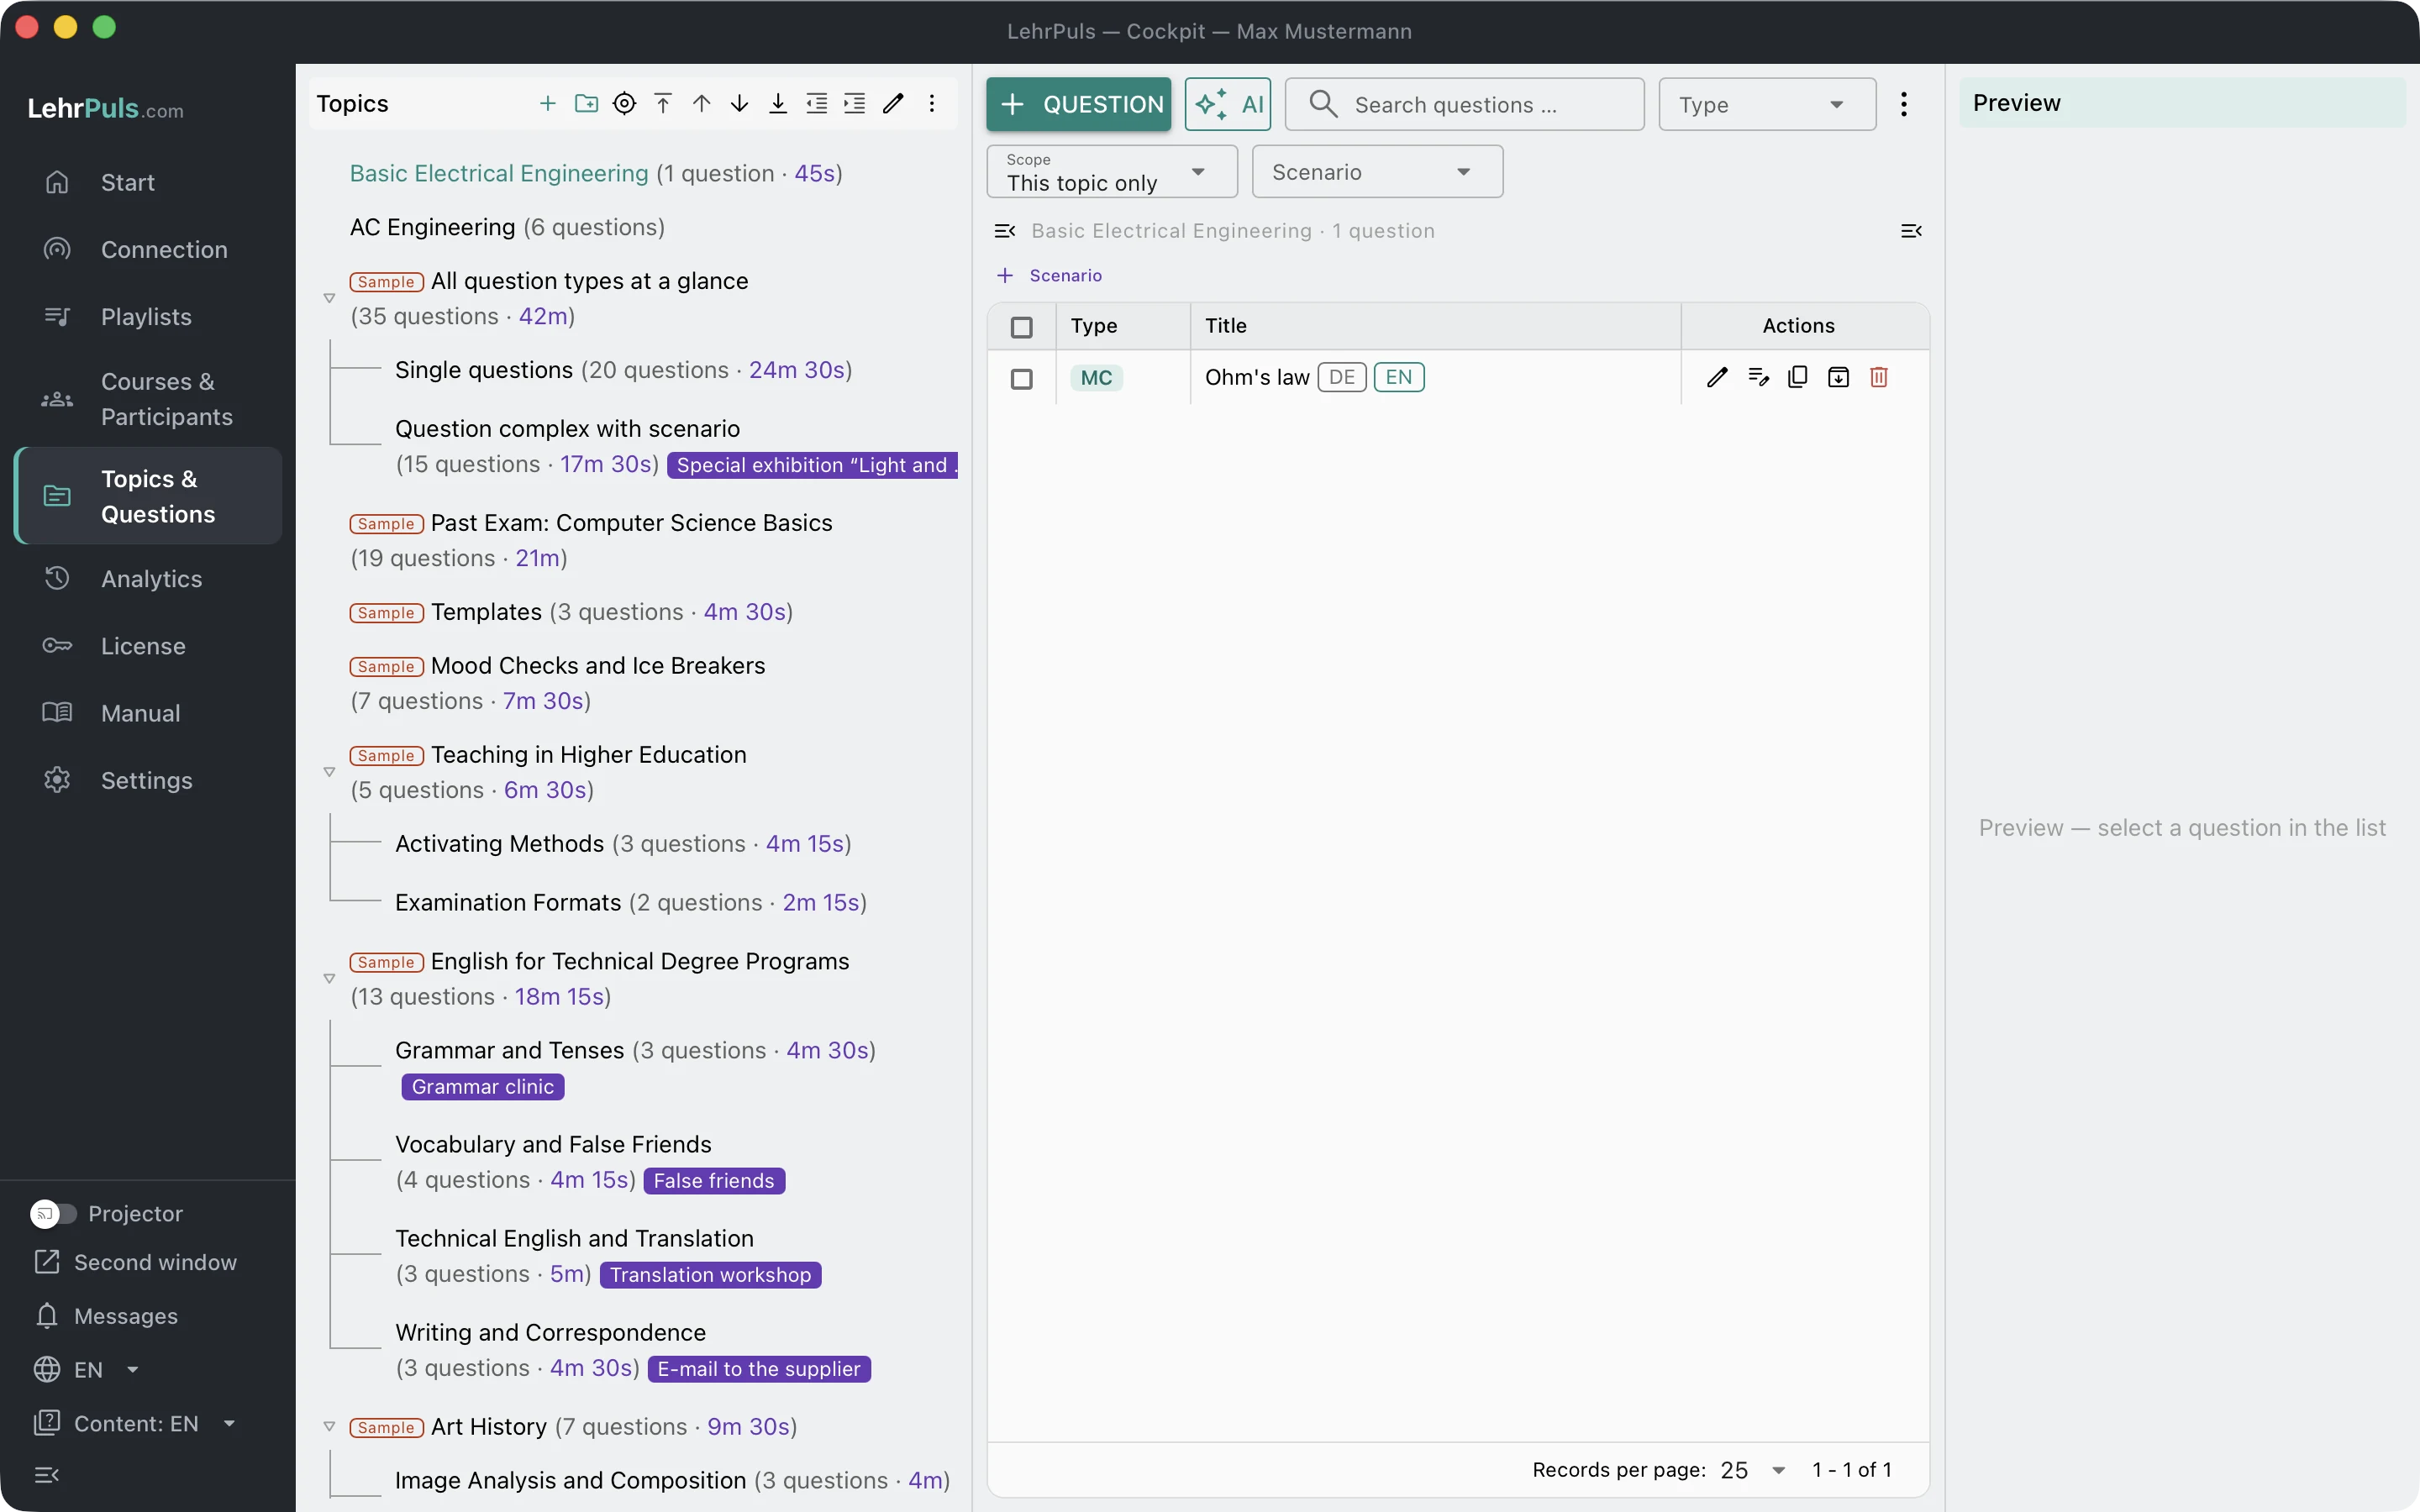Image resolution: width=2420 pixels, height=1512 pixels.
Task: Tick the checkbox for Ohm's law row
Action: pos(1021,379)
